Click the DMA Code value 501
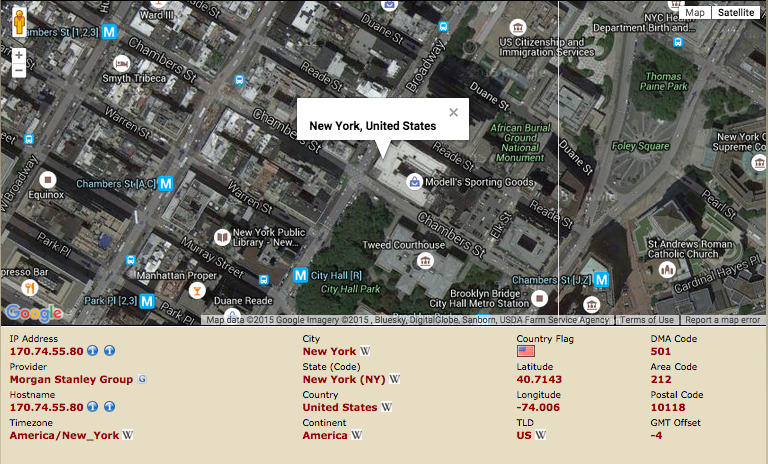 pos(660,351)
